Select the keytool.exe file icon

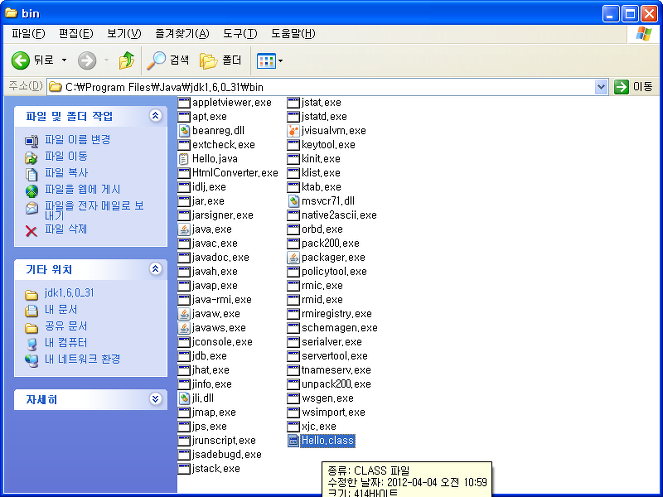[x=293, y=145]
